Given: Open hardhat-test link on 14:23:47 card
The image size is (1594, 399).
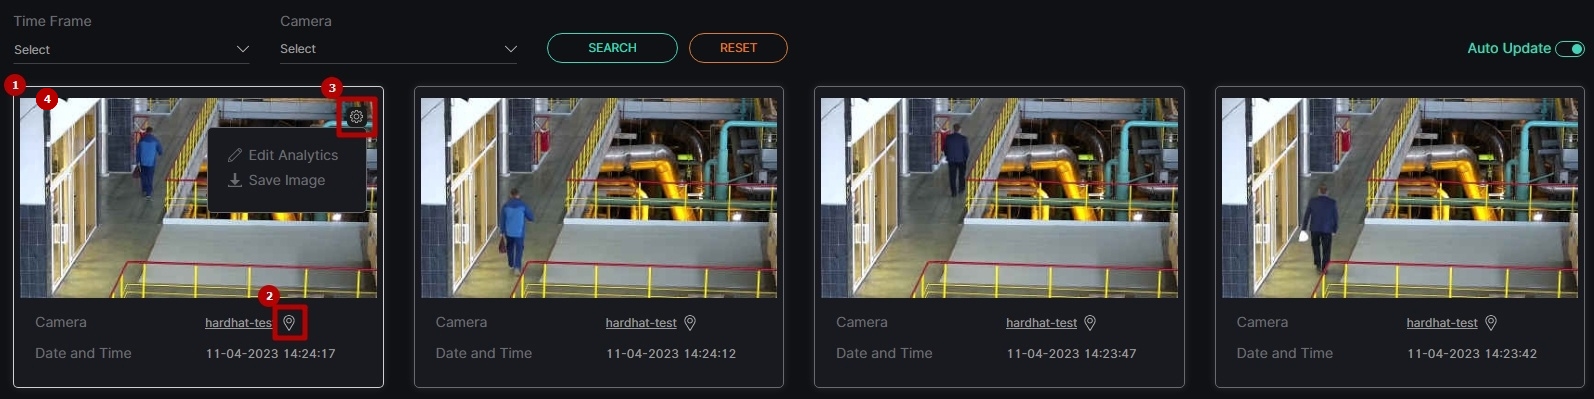Looking at the screenshot, I should click(x=1041, y=323).
